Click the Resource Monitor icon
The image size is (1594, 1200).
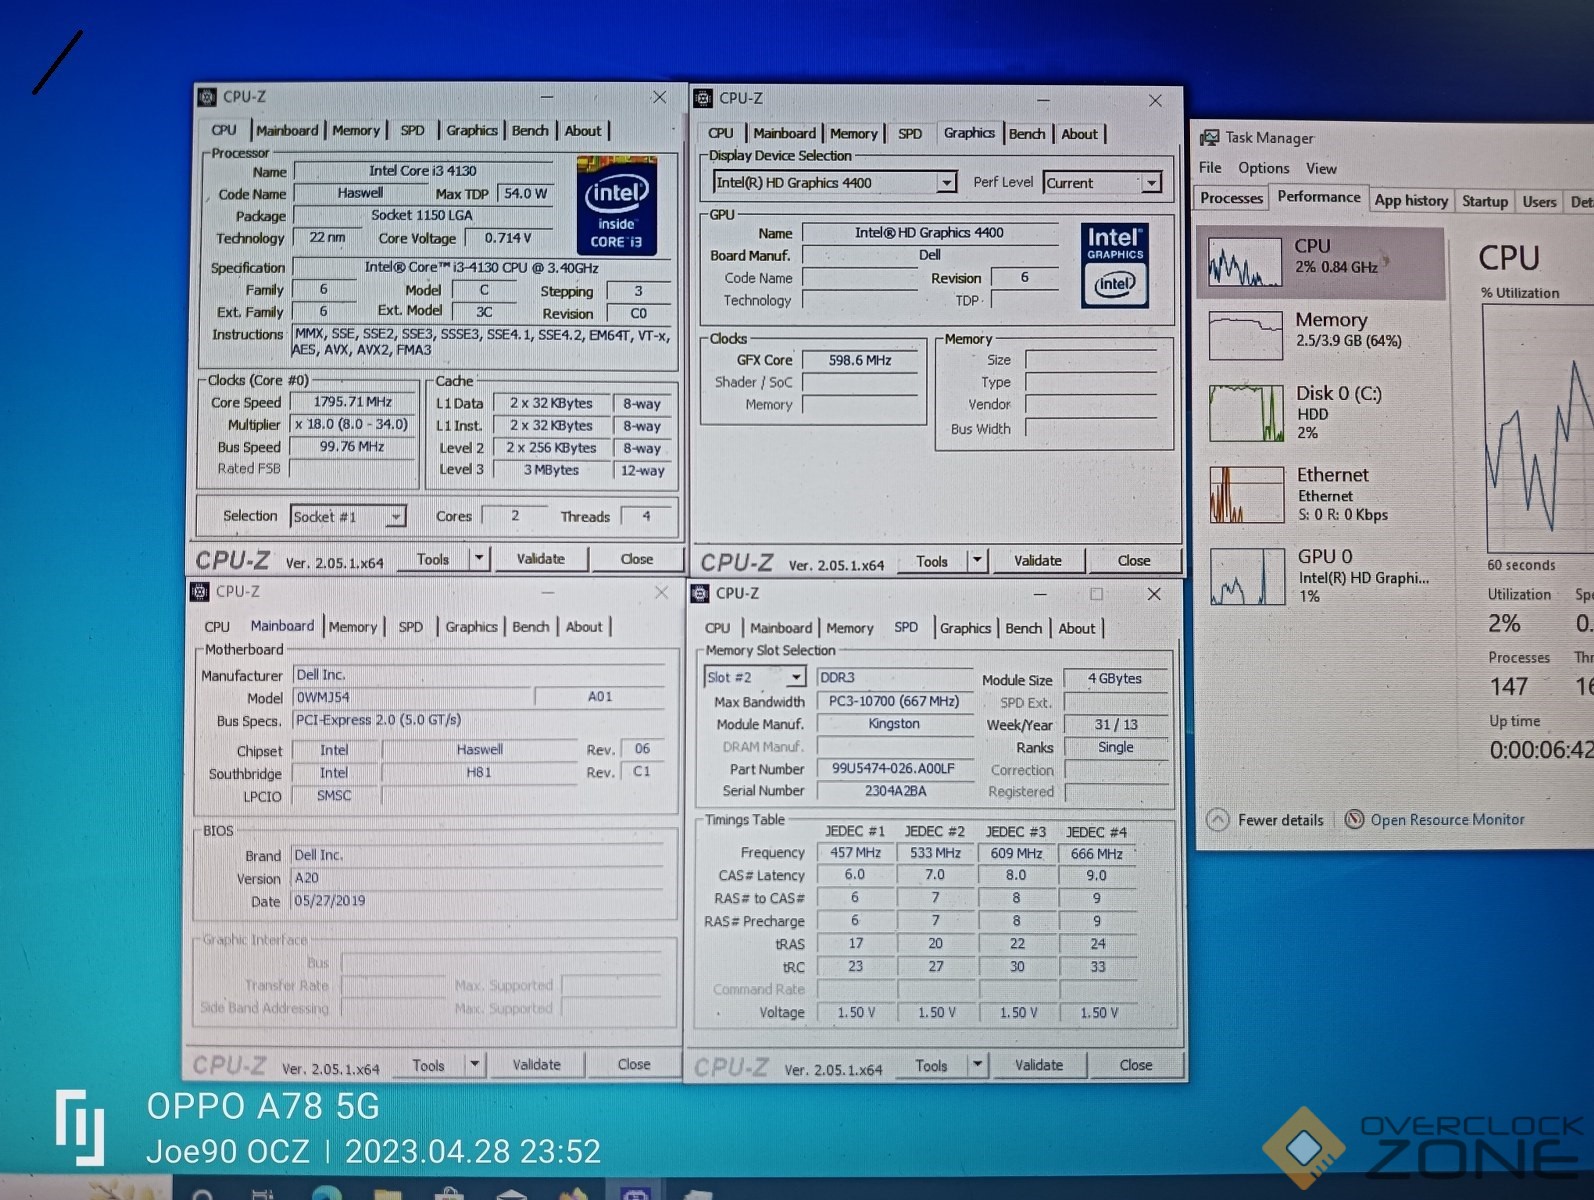click(x=1354, y=820)
